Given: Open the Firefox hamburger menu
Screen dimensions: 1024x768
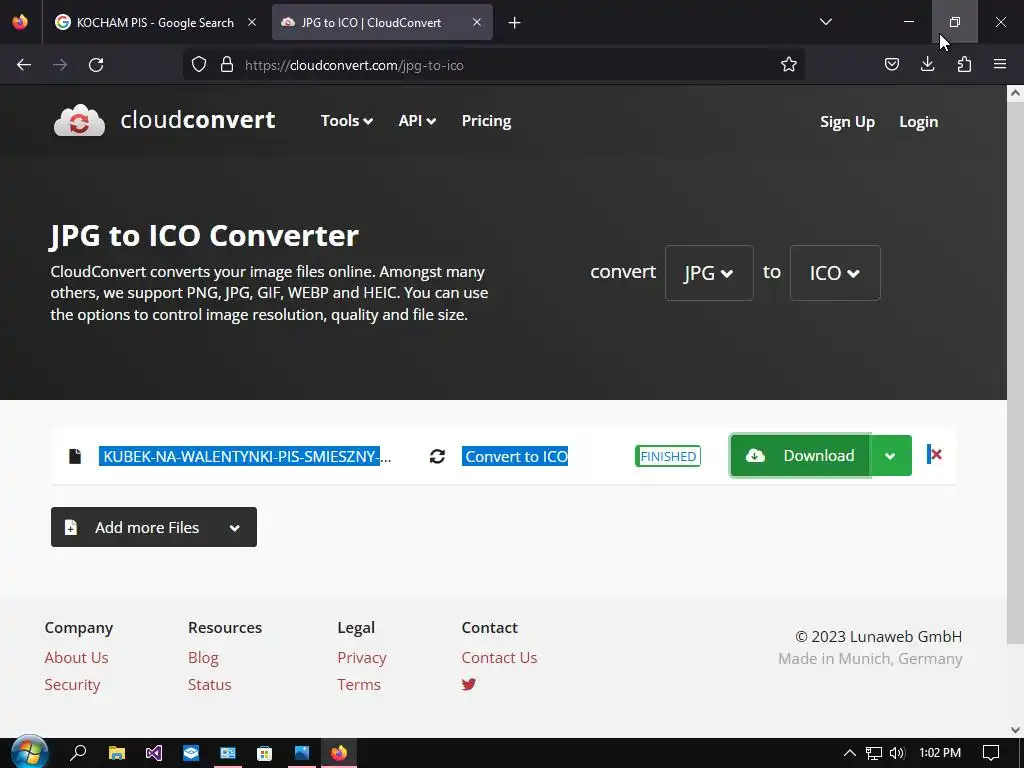Looking at the screenshot, I should [x=1000, y=64].
